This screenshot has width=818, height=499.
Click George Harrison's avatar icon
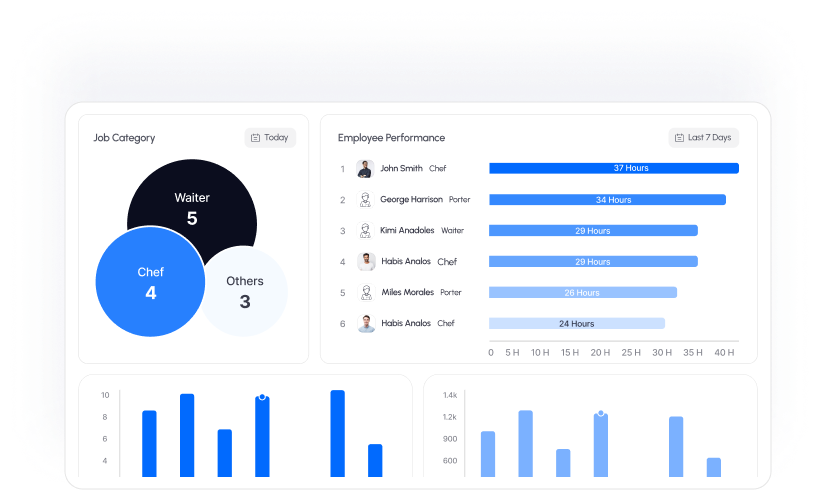click(365, 200)
